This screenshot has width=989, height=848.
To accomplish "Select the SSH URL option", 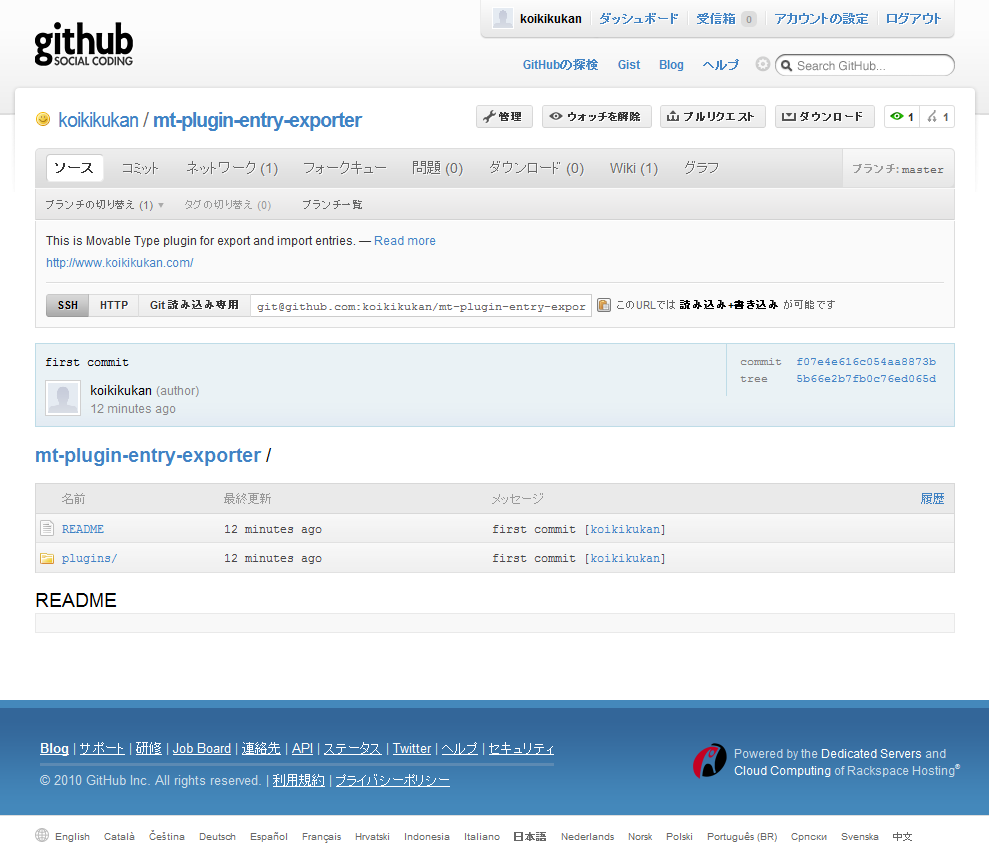I will coord(67,305).
